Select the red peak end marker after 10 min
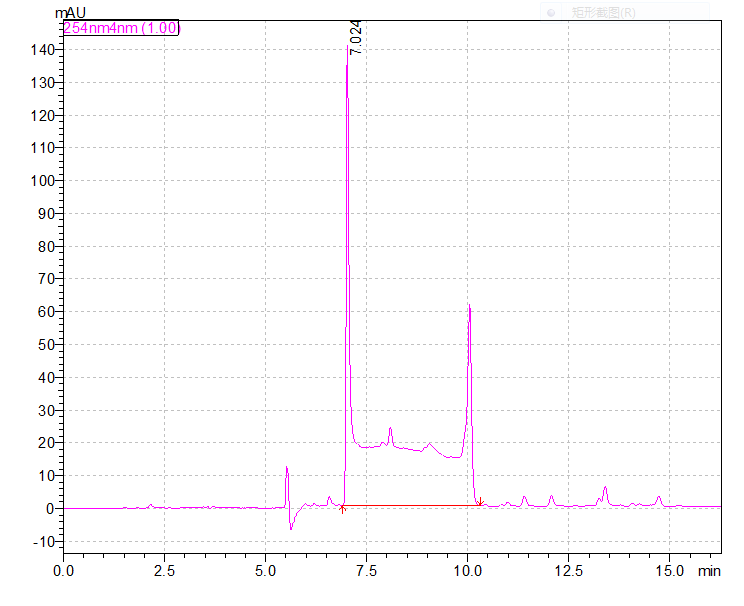Image resolution: width=744 pixels, height=606 pixels. [480, 502]
